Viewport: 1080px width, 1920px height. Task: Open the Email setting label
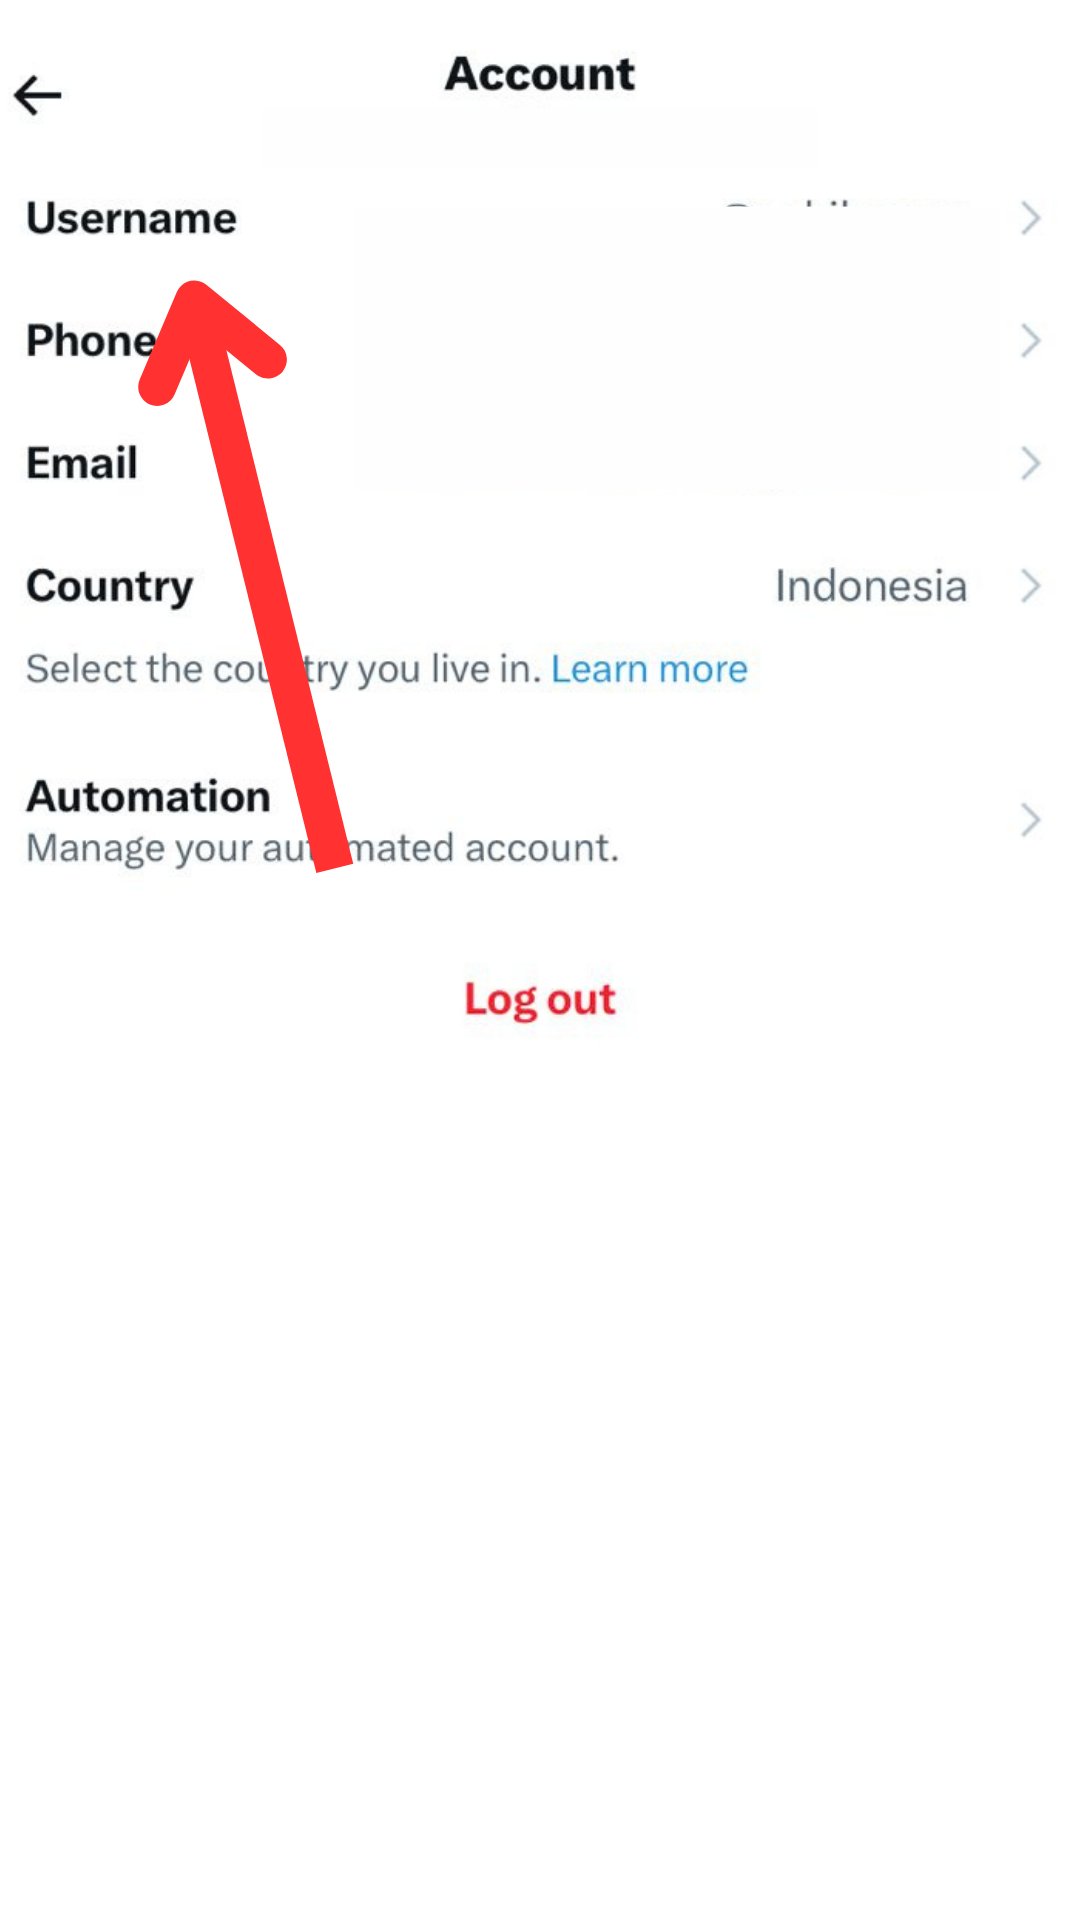point(82,463)
